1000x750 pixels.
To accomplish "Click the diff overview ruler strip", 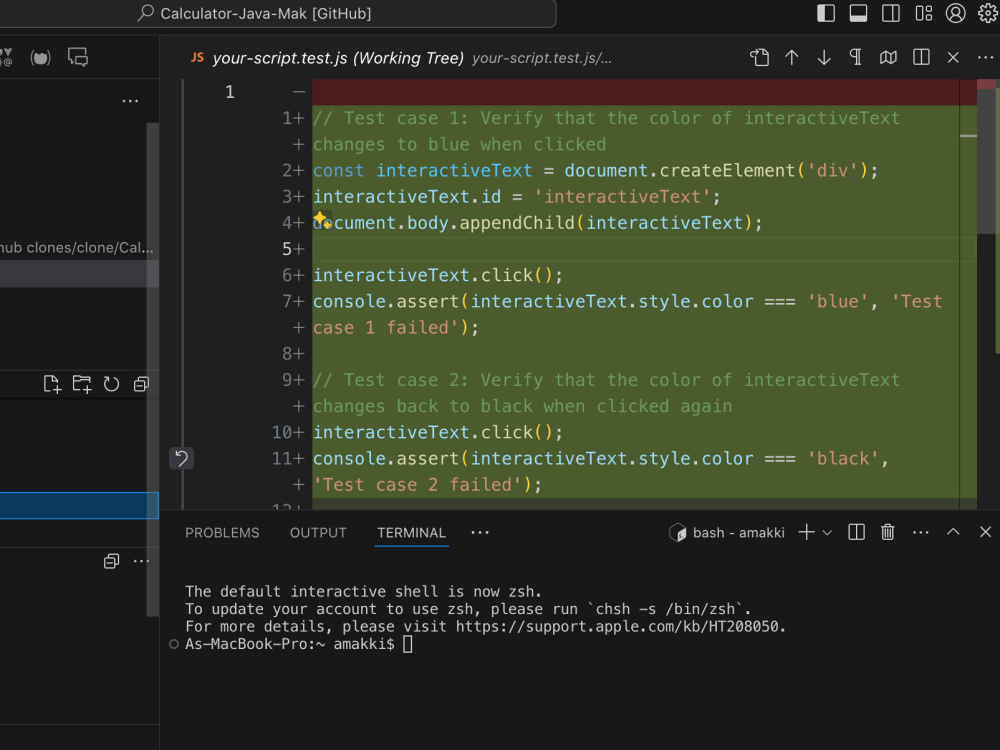I will 968,293.
